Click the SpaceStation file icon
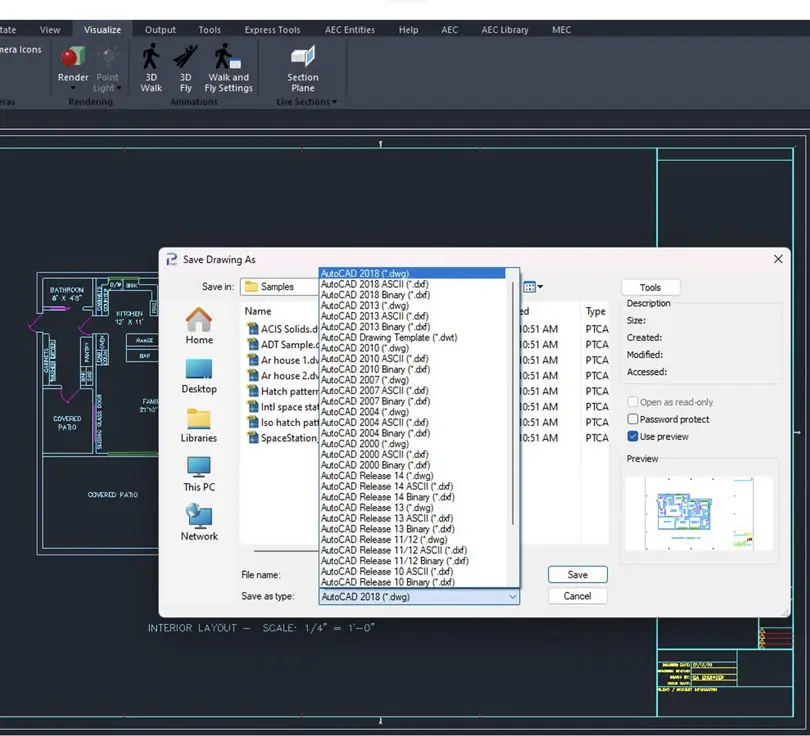Image resolution: width=810 pixels, height=736 pixels. pyautogui.click(x=253, y=437)
